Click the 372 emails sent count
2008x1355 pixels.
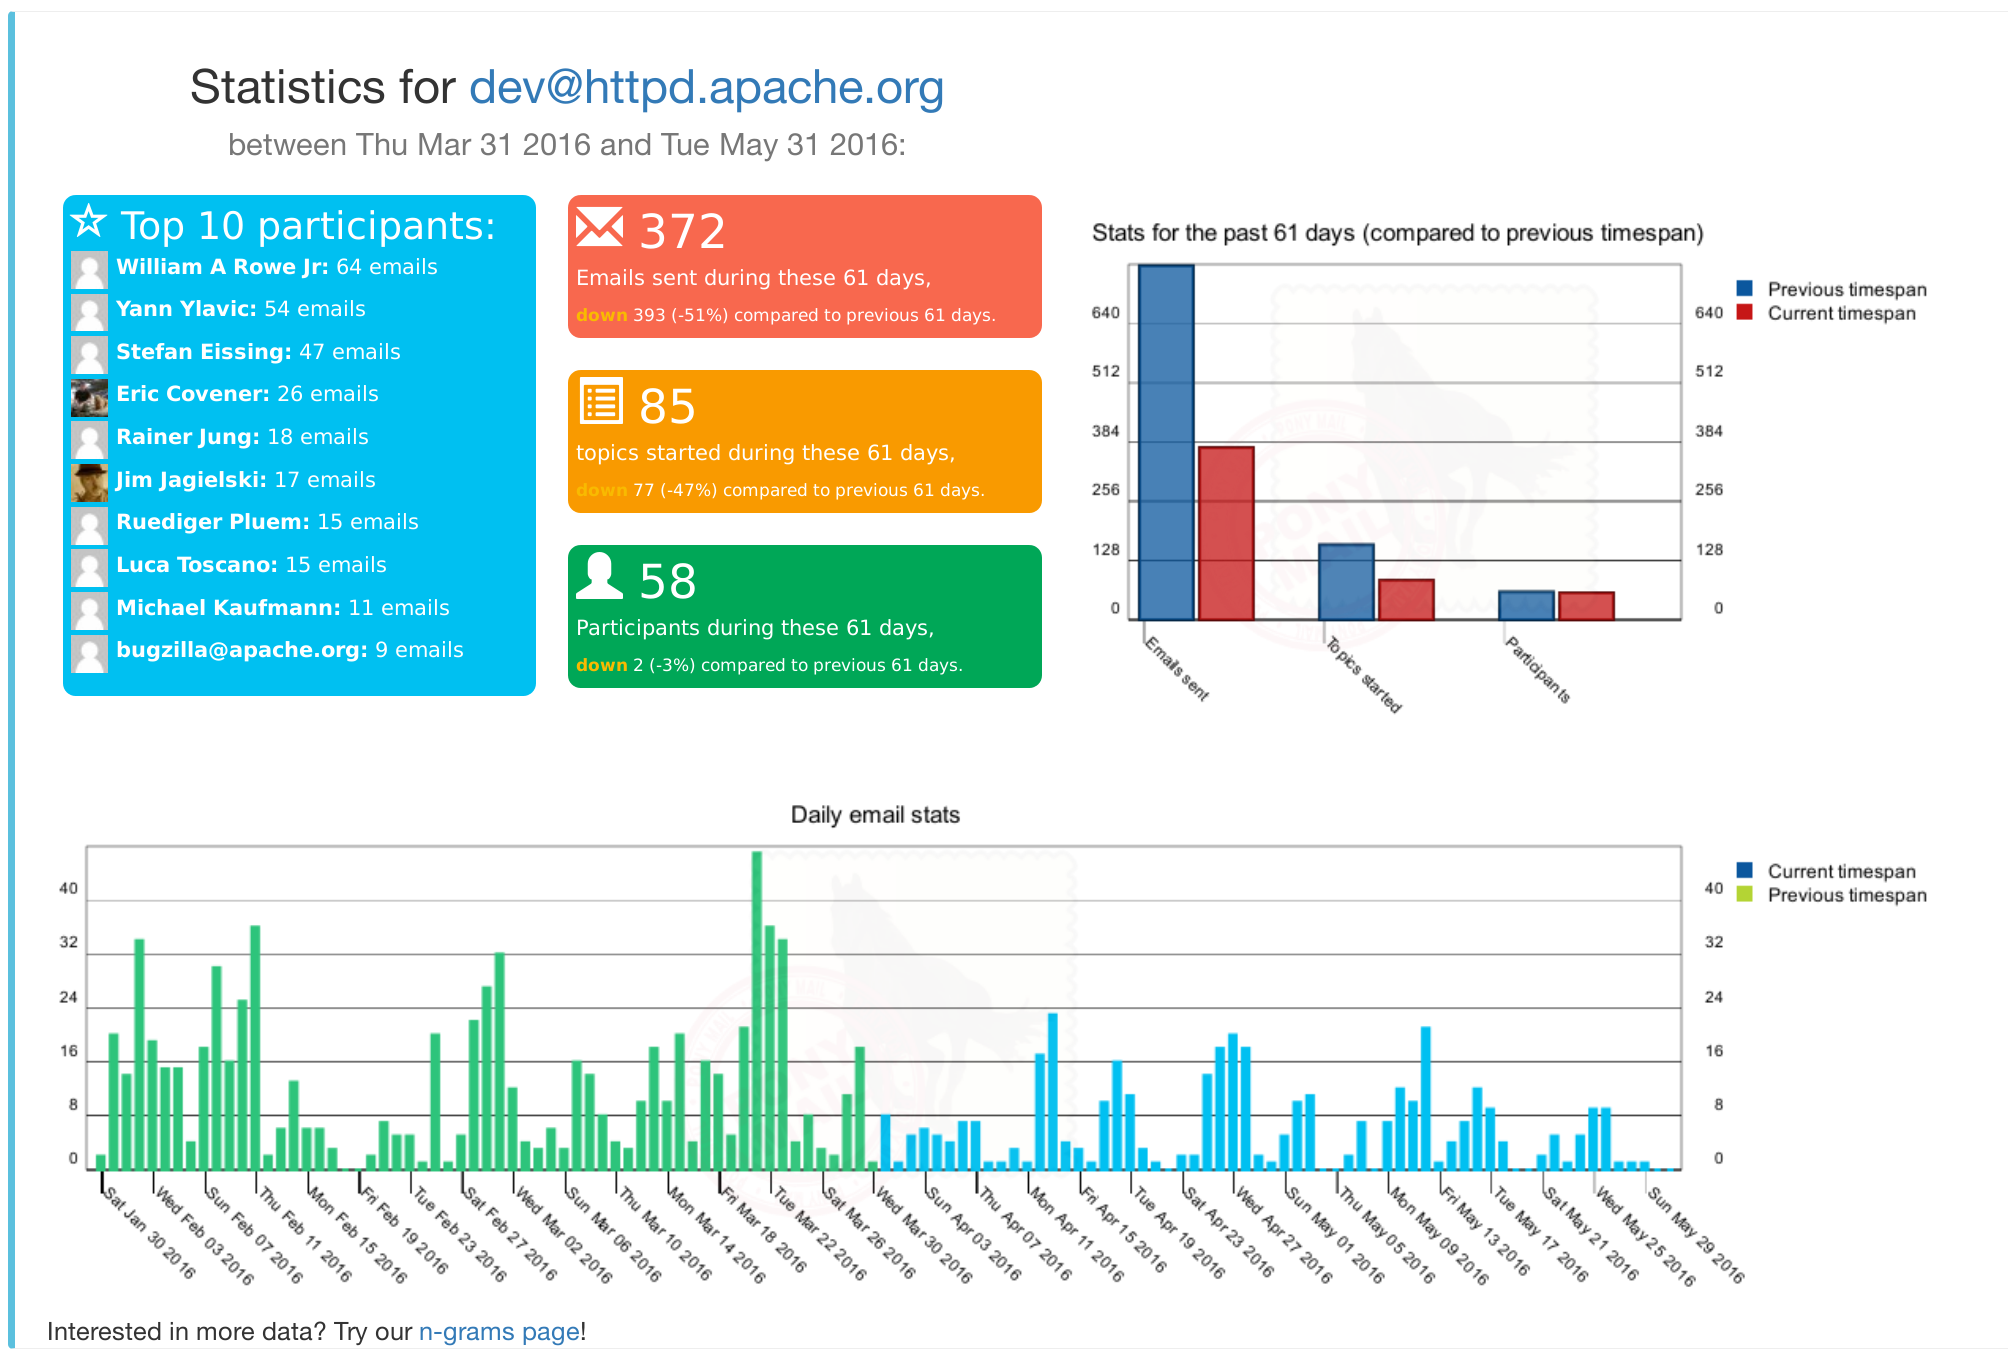click(682, 231)
